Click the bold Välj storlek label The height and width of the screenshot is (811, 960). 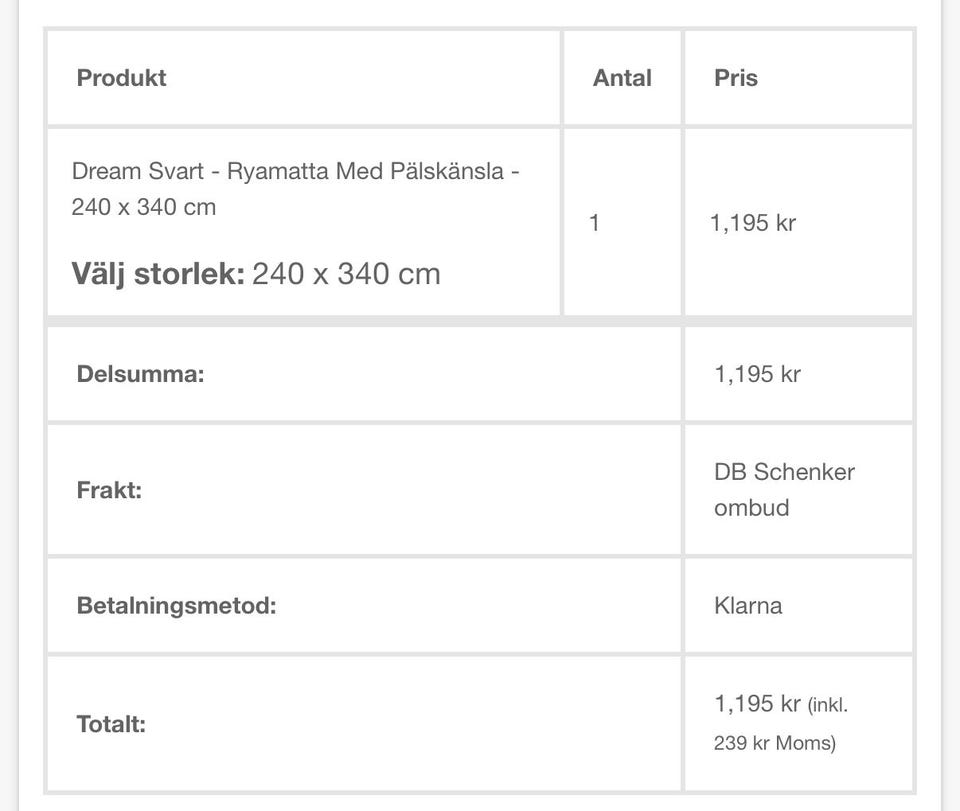coord(157,273)
